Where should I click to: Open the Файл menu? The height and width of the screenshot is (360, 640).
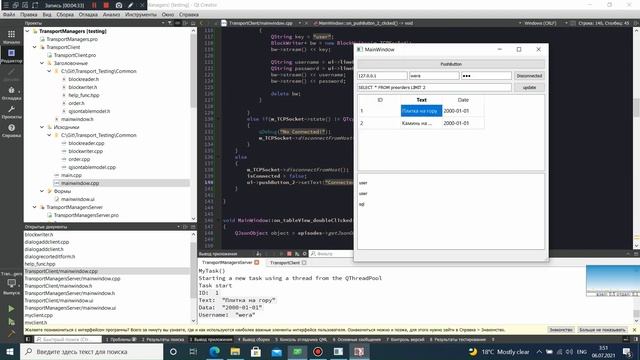9,14
